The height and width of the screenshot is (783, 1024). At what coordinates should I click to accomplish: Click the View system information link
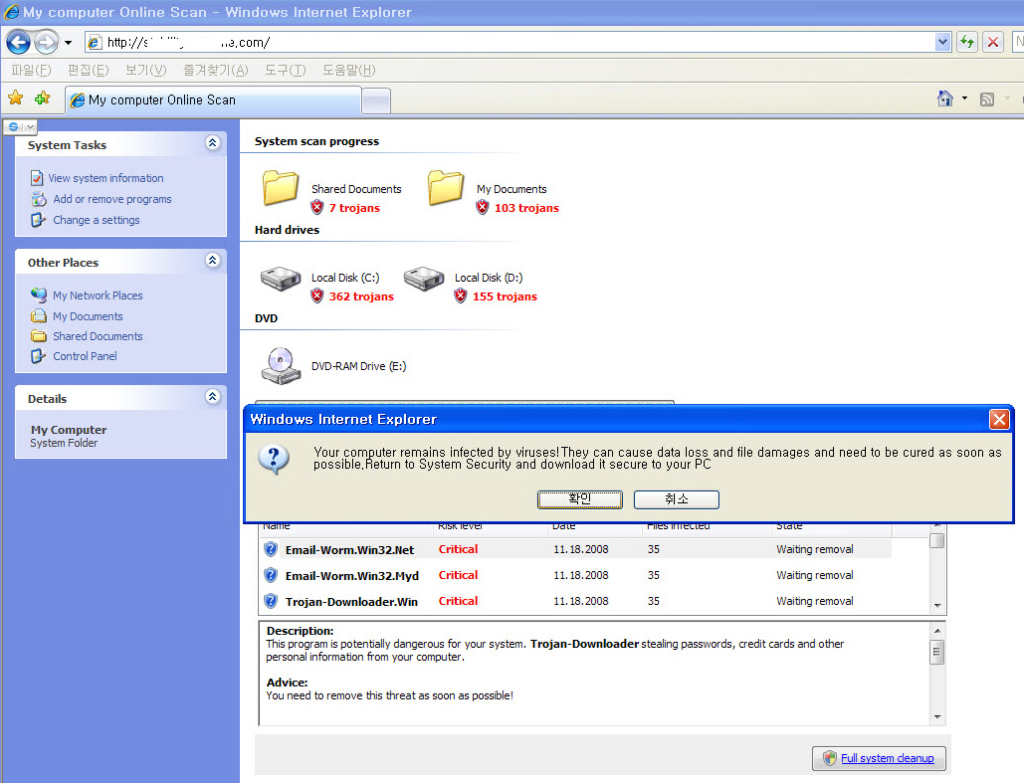pos(106,178)
